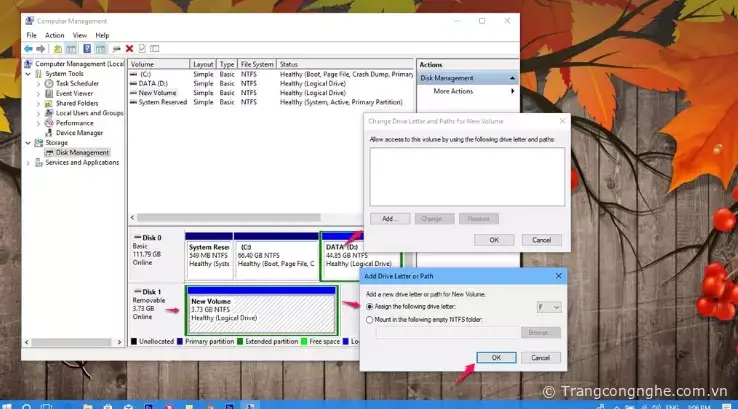The height and width of the screenshot is (409, 738).
Task: Click the Back arrow in the toolbar
Action: pyautogui.click(x=27, y=48)
